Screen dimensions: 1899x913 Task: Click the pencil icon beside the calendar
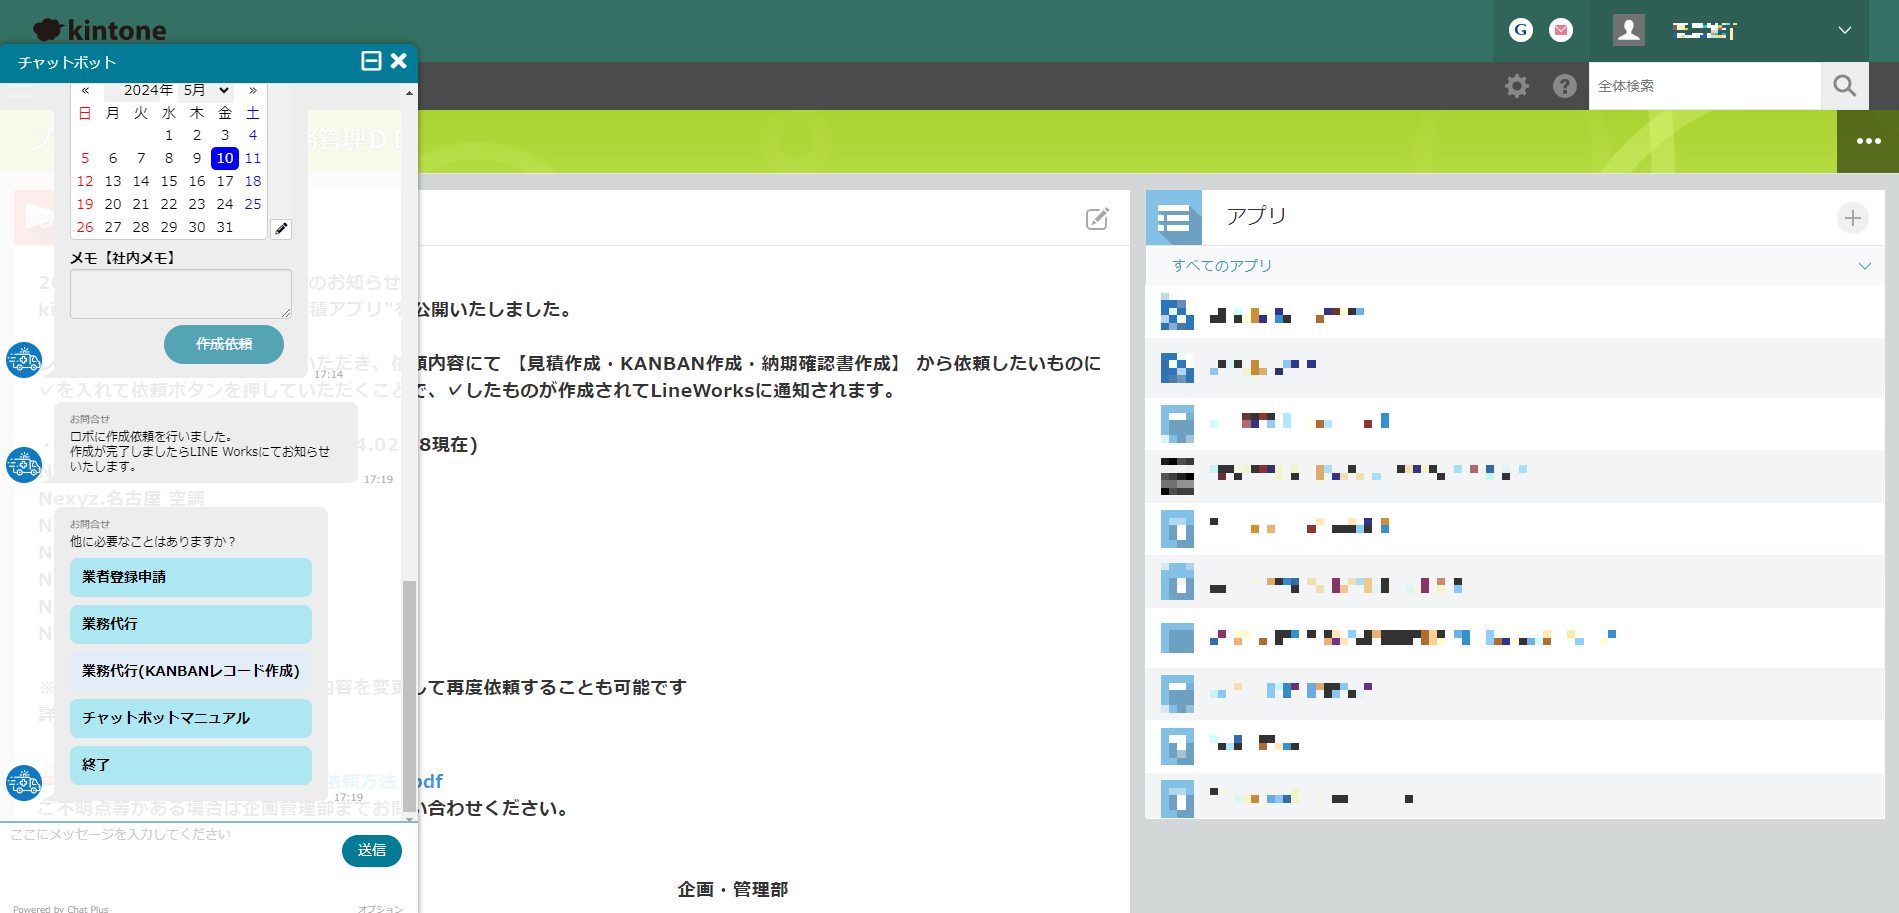pos(281,229)
